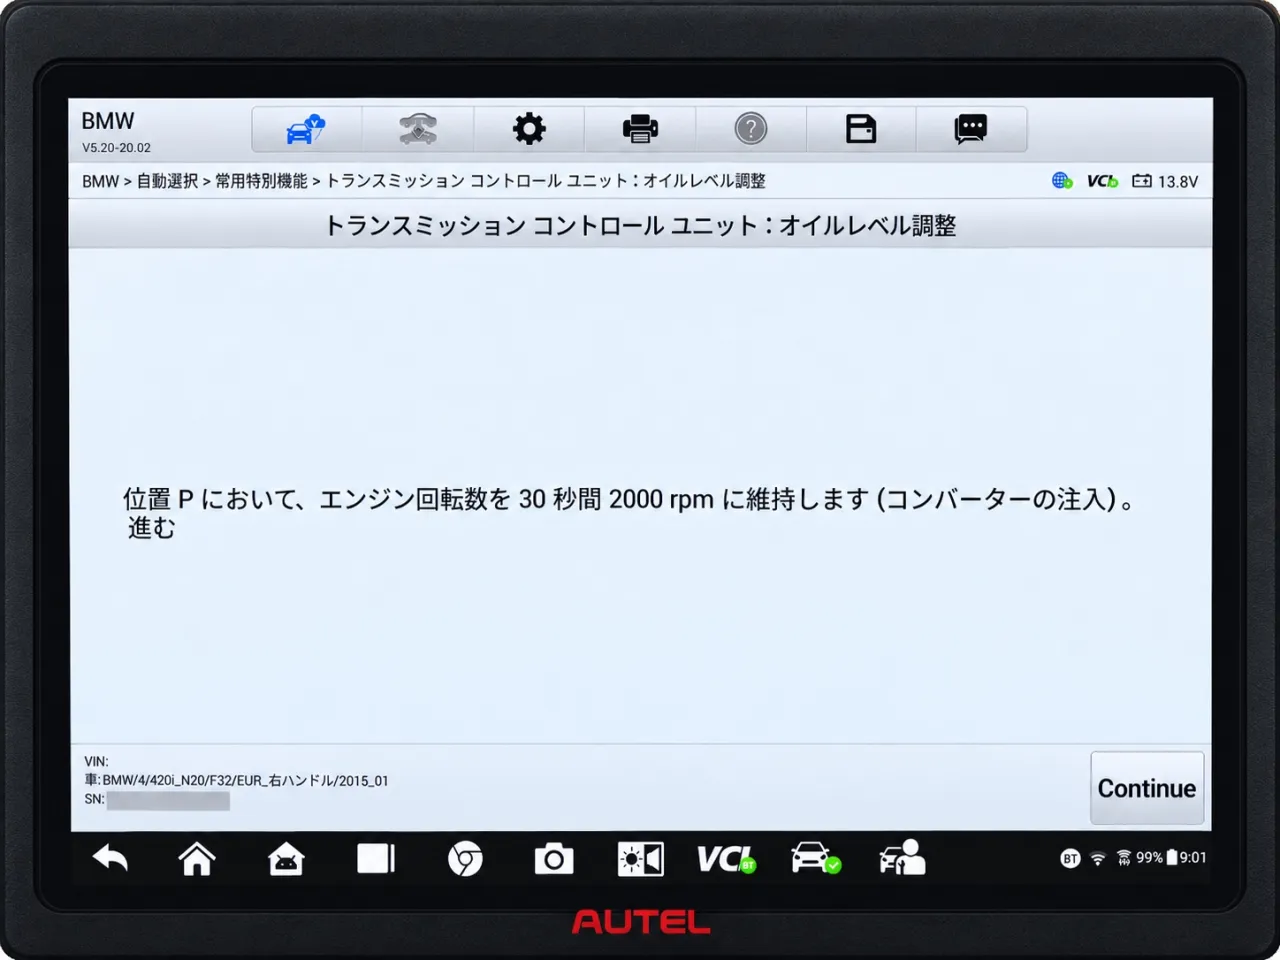The height and width of the screenshot is (960, 1280).
Task: Open the message feedback icon
Action: click(x=971, y=129)
